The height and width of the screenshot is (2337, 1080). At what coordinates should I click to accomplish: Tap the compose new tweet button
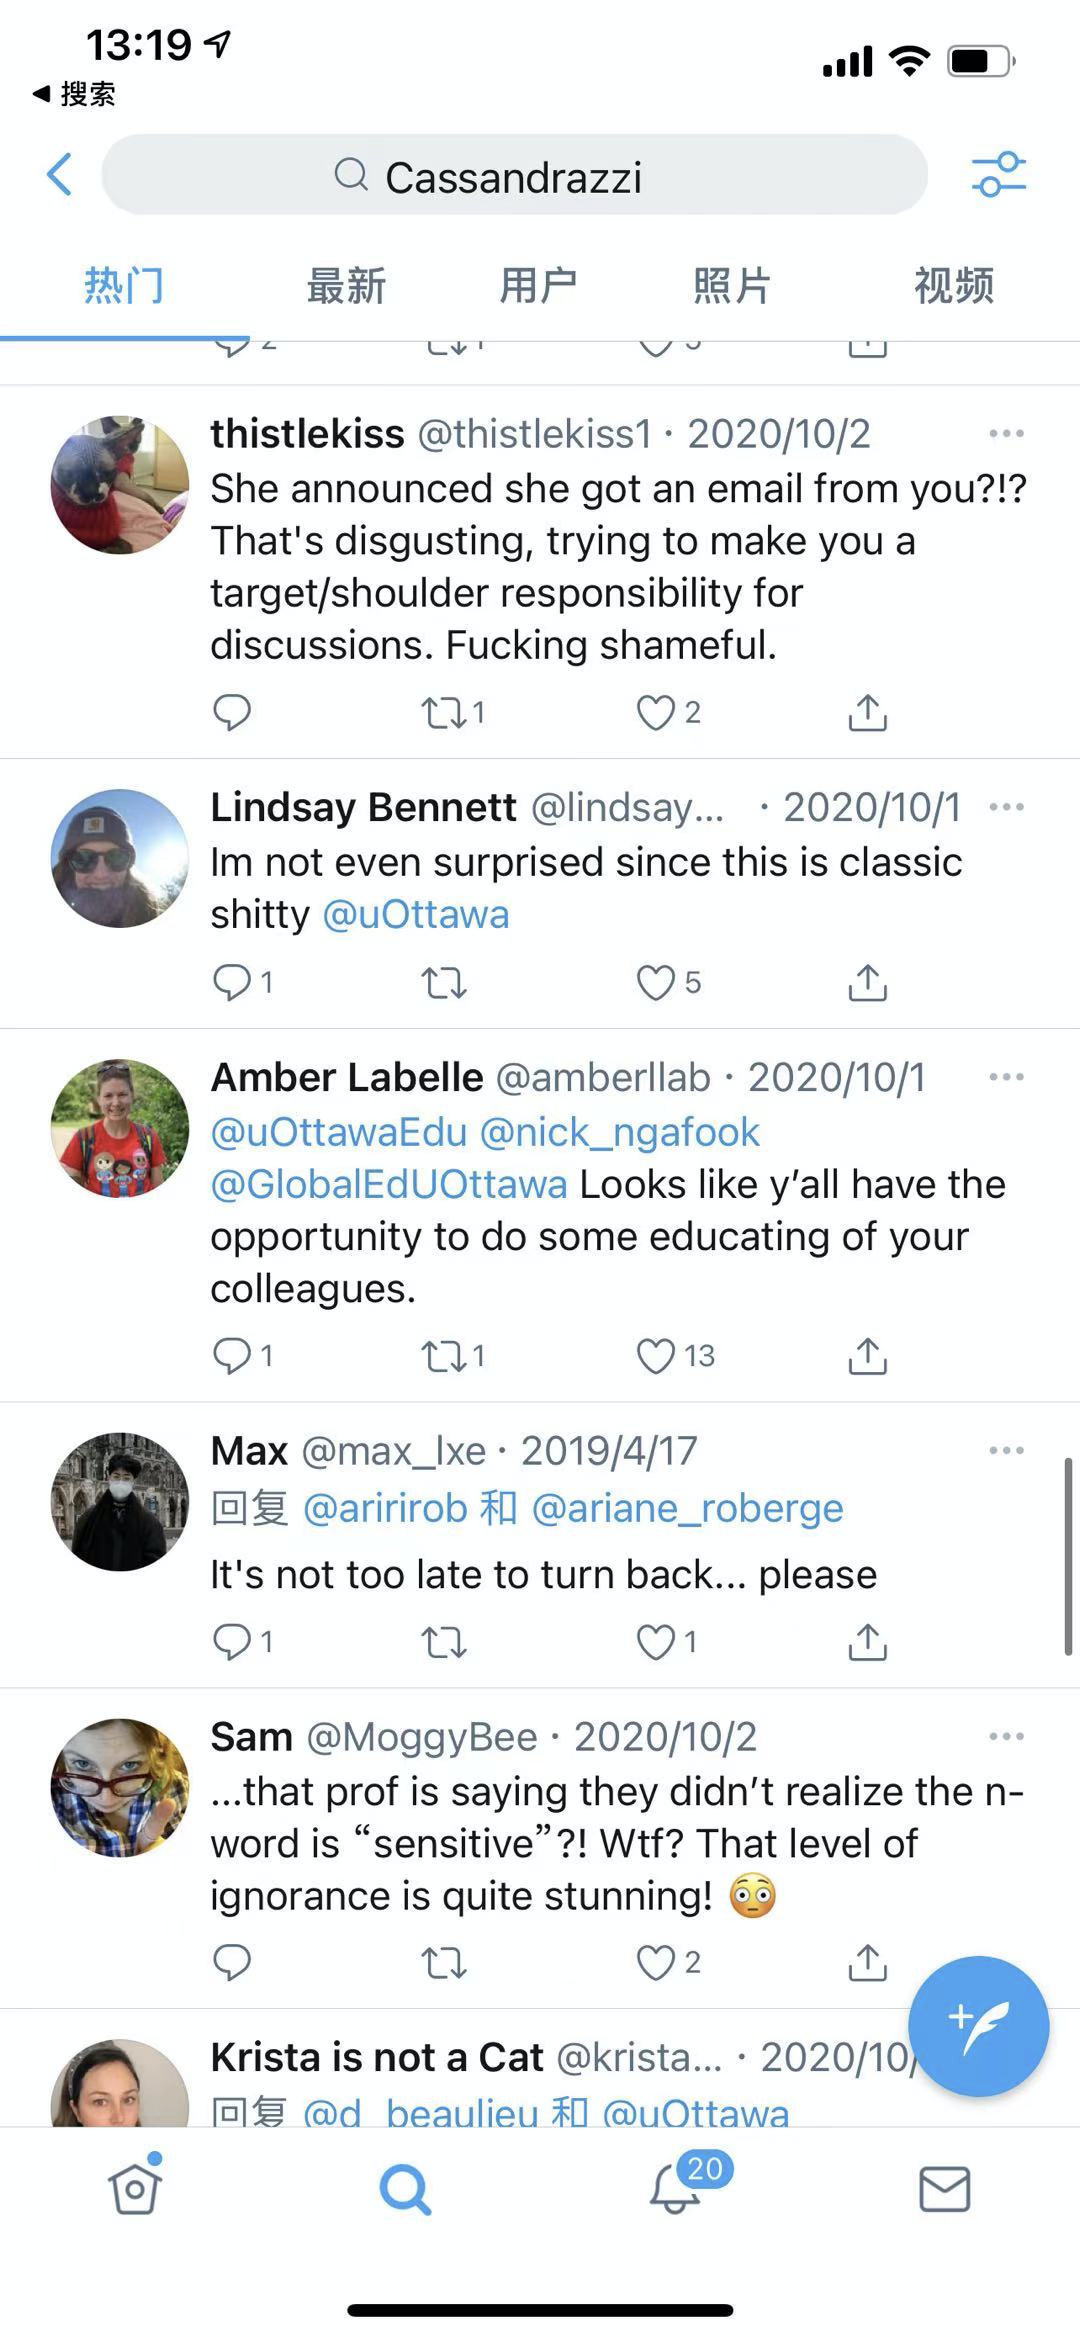coord(977,2025)
